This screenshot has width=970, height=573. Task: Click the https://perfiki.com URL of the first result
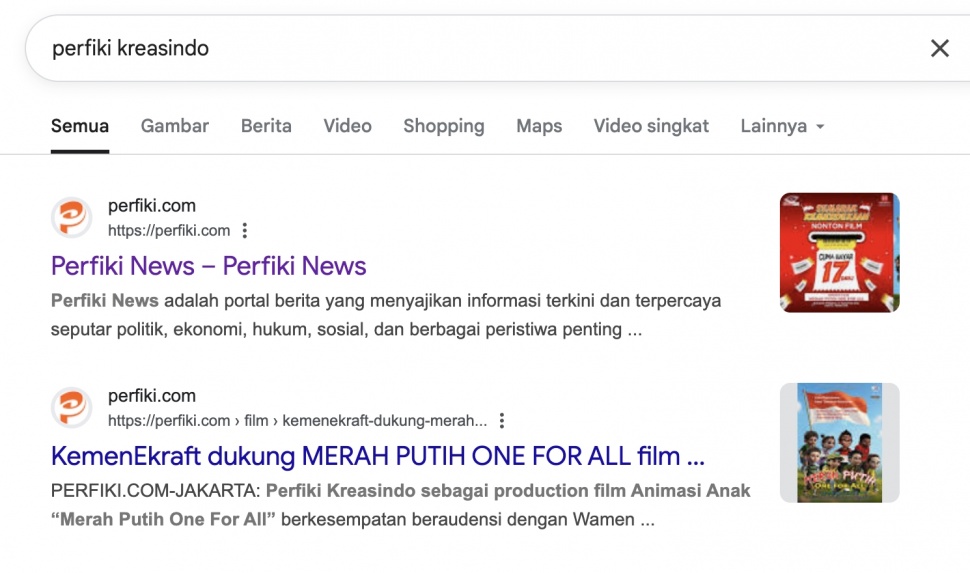coord(169,231)
